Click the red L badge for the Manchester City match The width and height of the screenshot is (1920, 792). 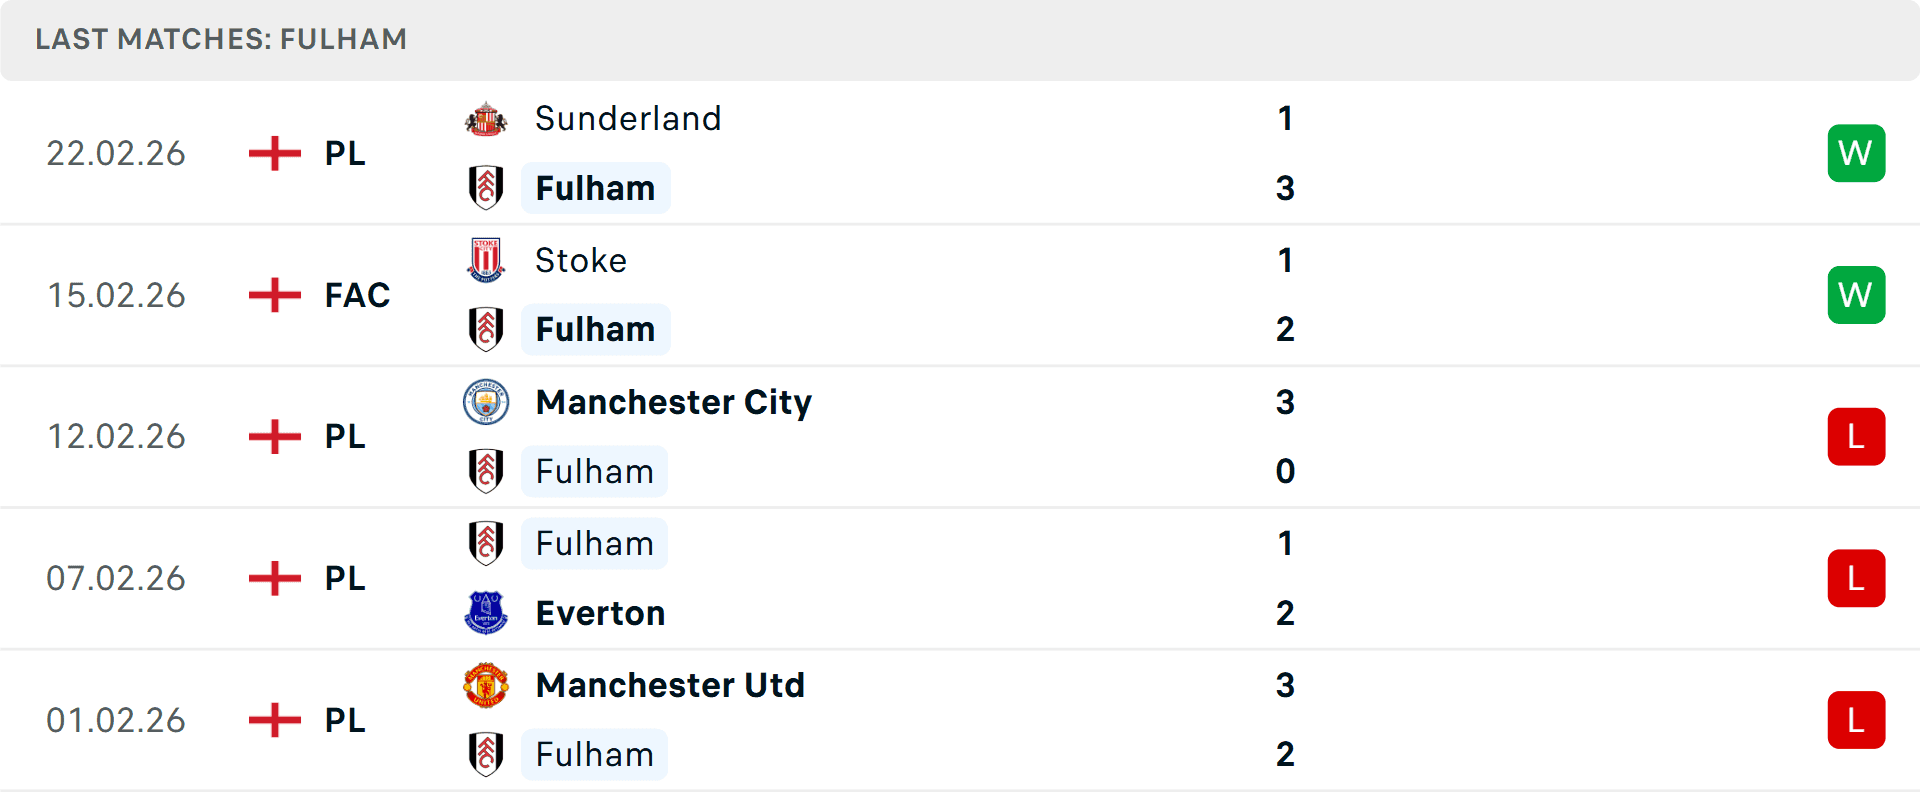click(1856, 437)
